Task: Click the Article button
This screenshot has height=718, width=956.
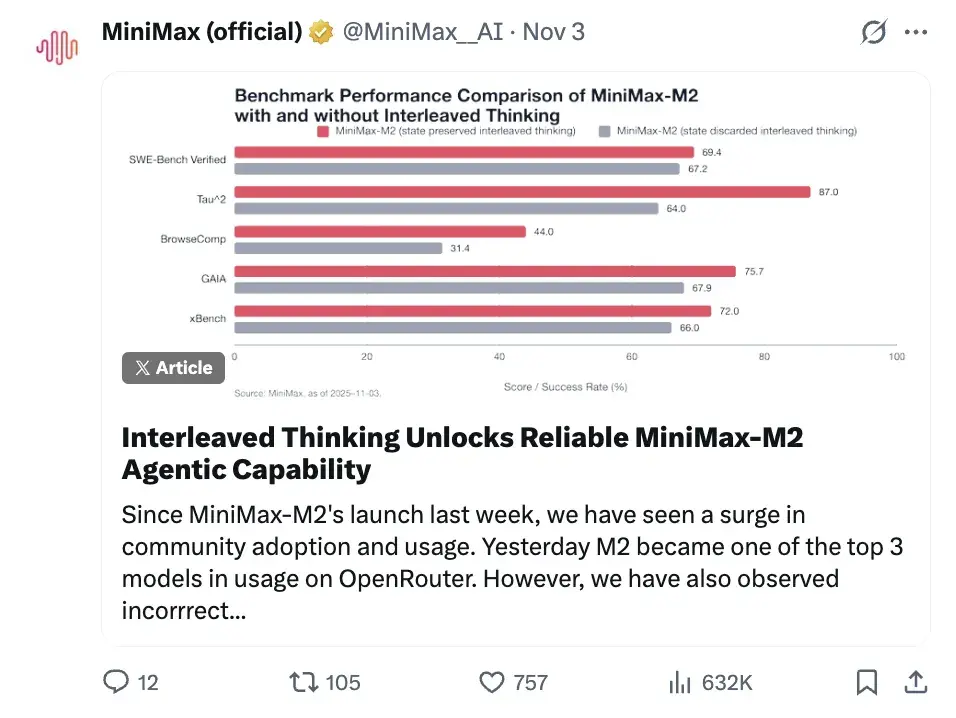Action: [x=173, y=367]
